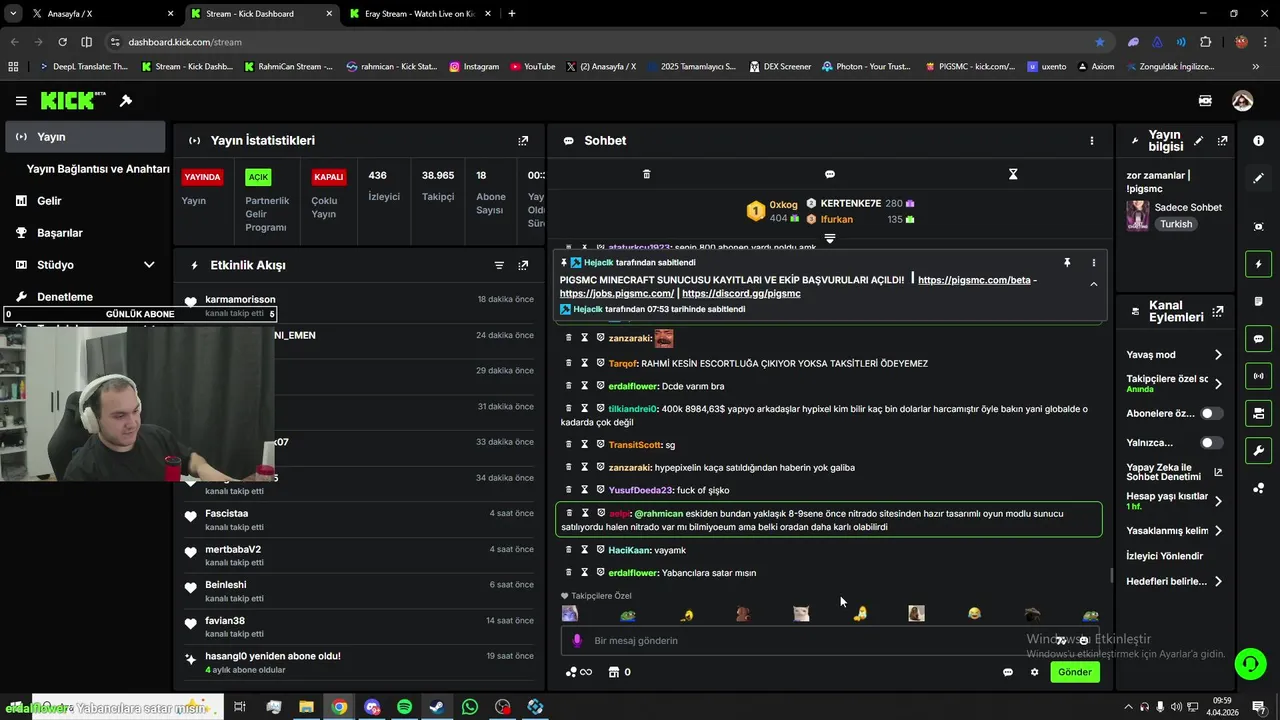Screen dimensions: 1280x720
Task: Open Yapay Zeka ile Sohbet Denetimi
Action: 1174,472
